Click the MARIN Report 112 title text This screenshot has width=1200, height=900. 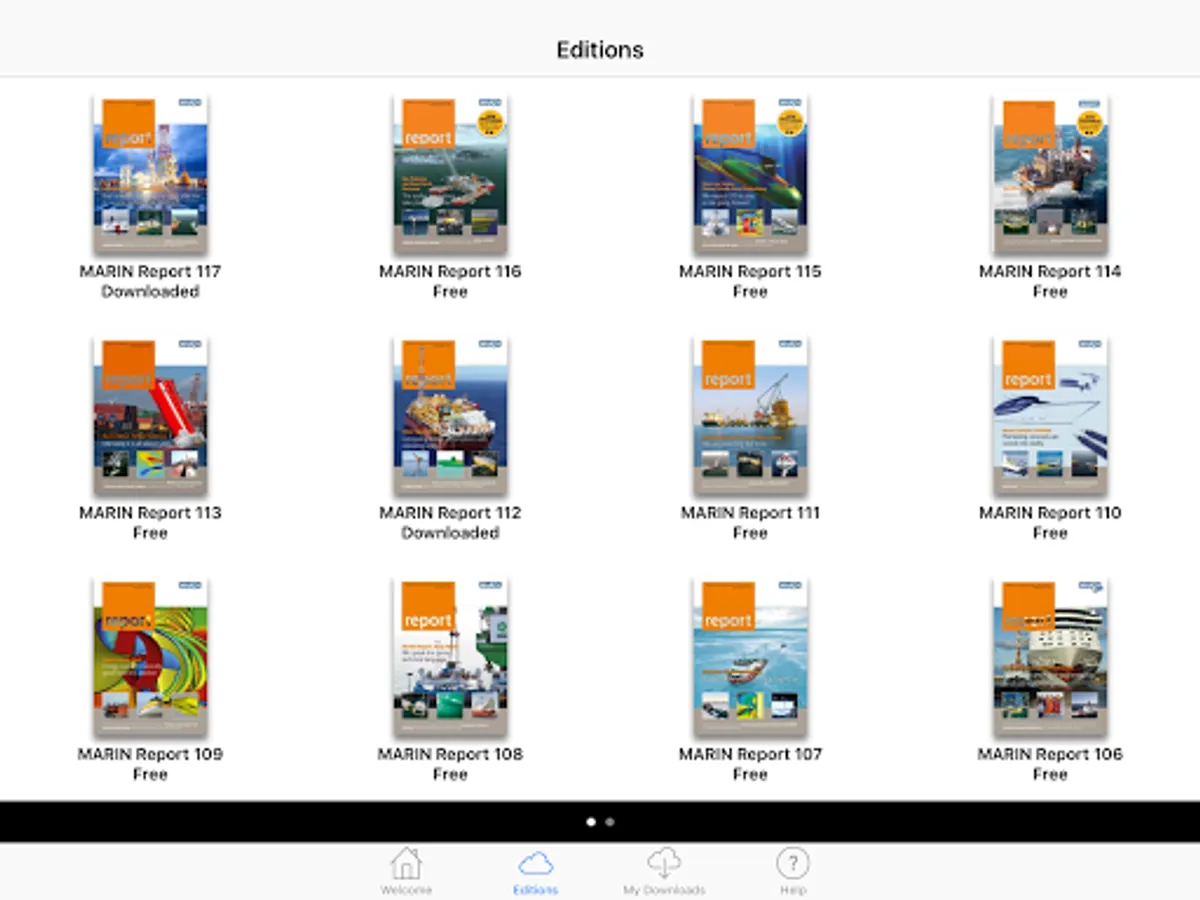[x=450, y=512]
